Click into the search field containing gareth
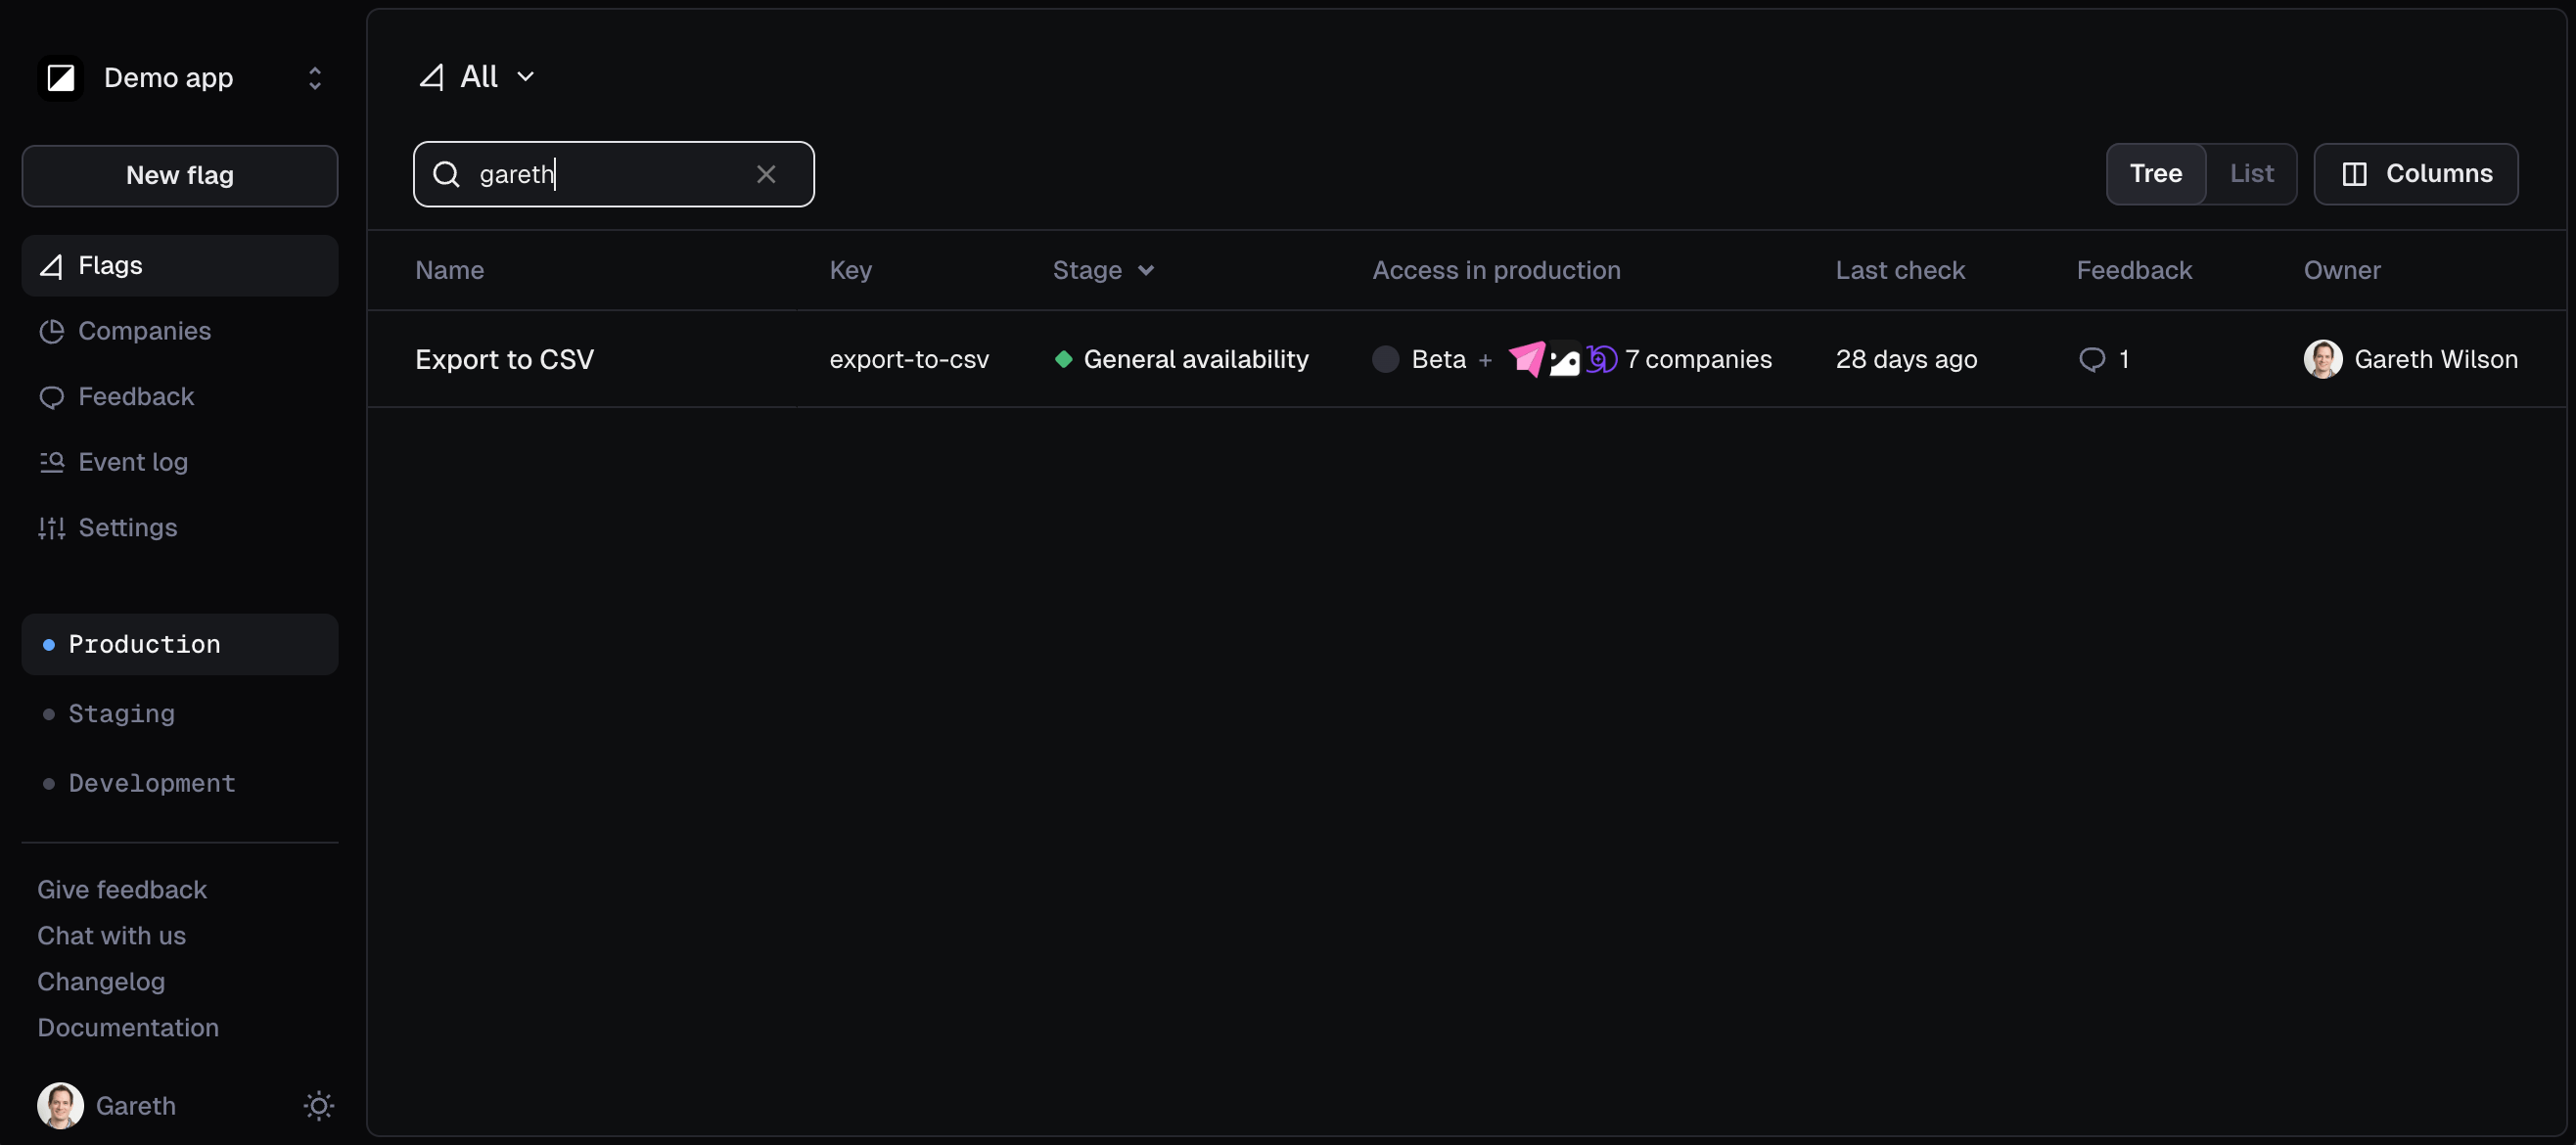 [614, 174]
